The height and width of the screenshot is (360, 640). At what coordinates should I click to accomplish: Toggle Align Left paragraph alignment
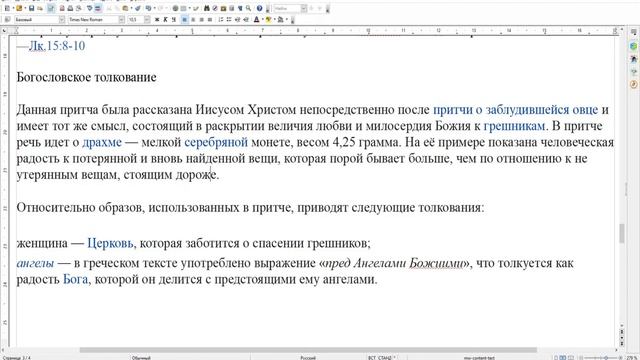pyautogui.click(x=184, y=20)
